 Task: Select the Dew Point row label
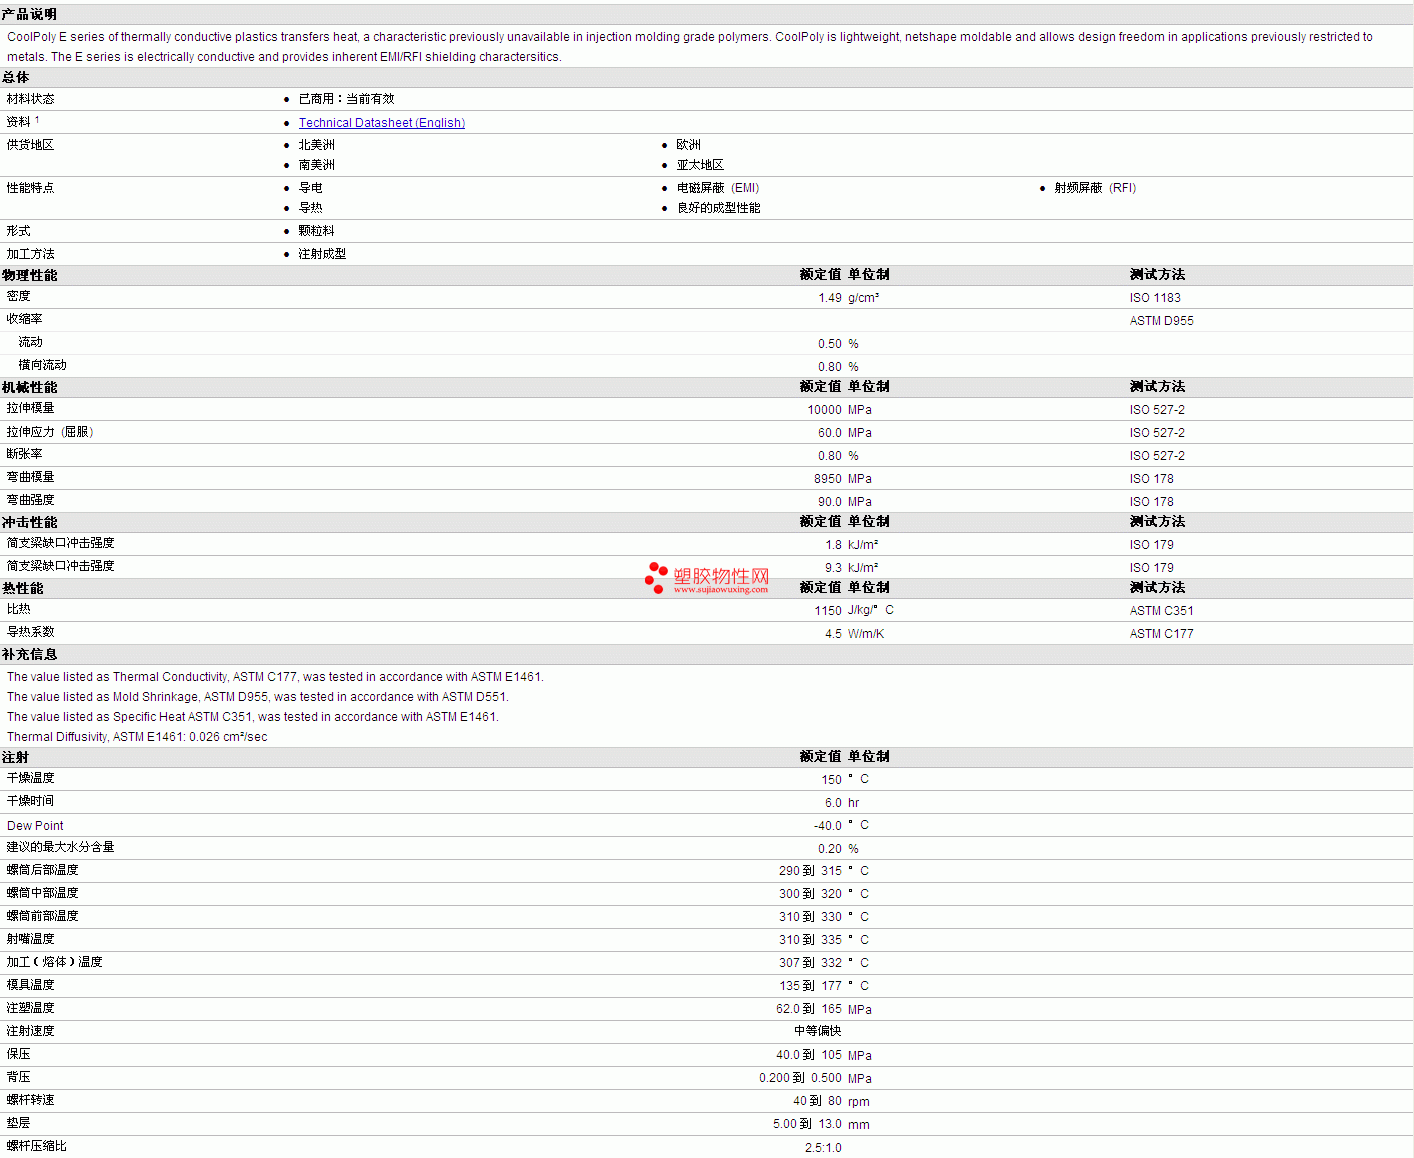[x=35, y=826]
